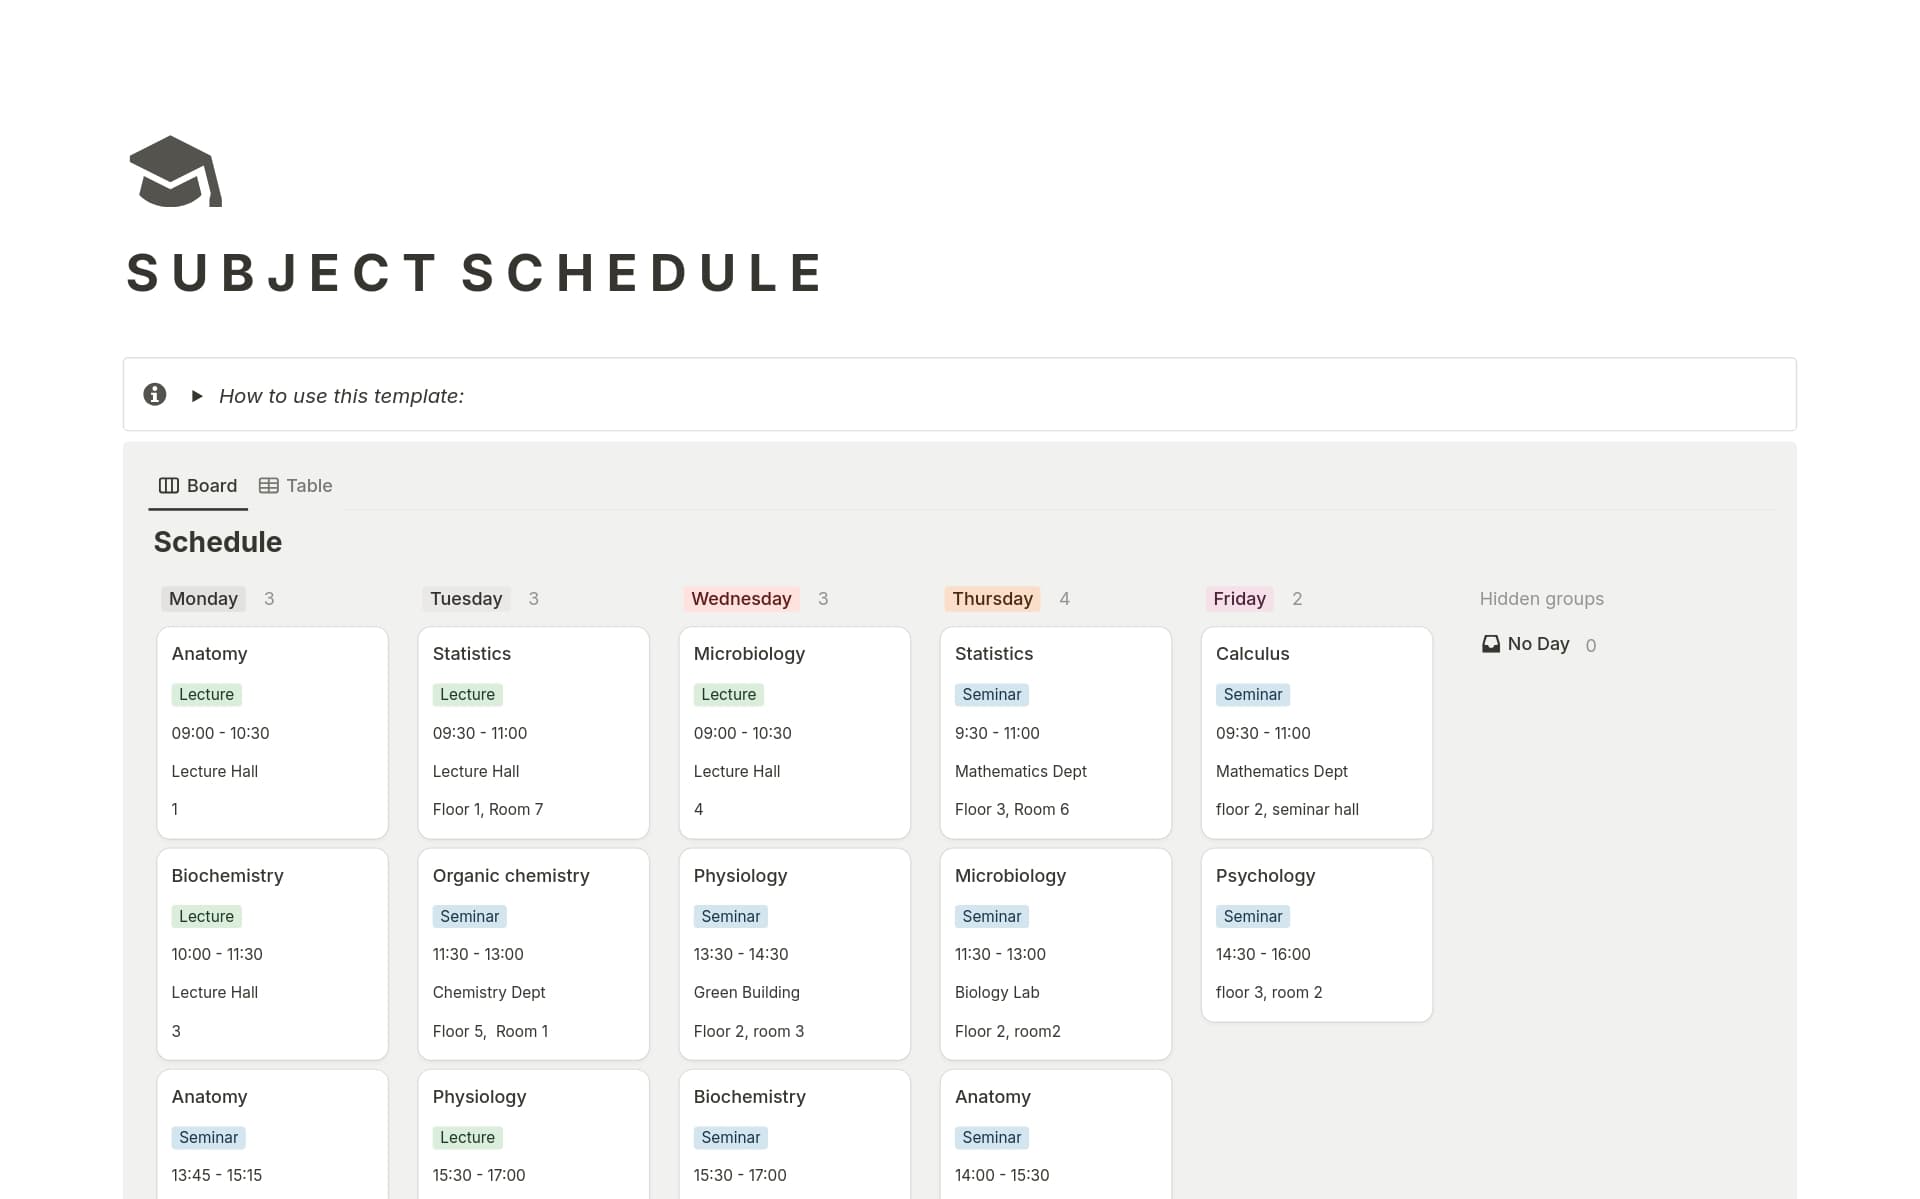Click the Table view icon
Image resolution: width=1920 pixels, height=1199 pixels.
coord(268,485)
